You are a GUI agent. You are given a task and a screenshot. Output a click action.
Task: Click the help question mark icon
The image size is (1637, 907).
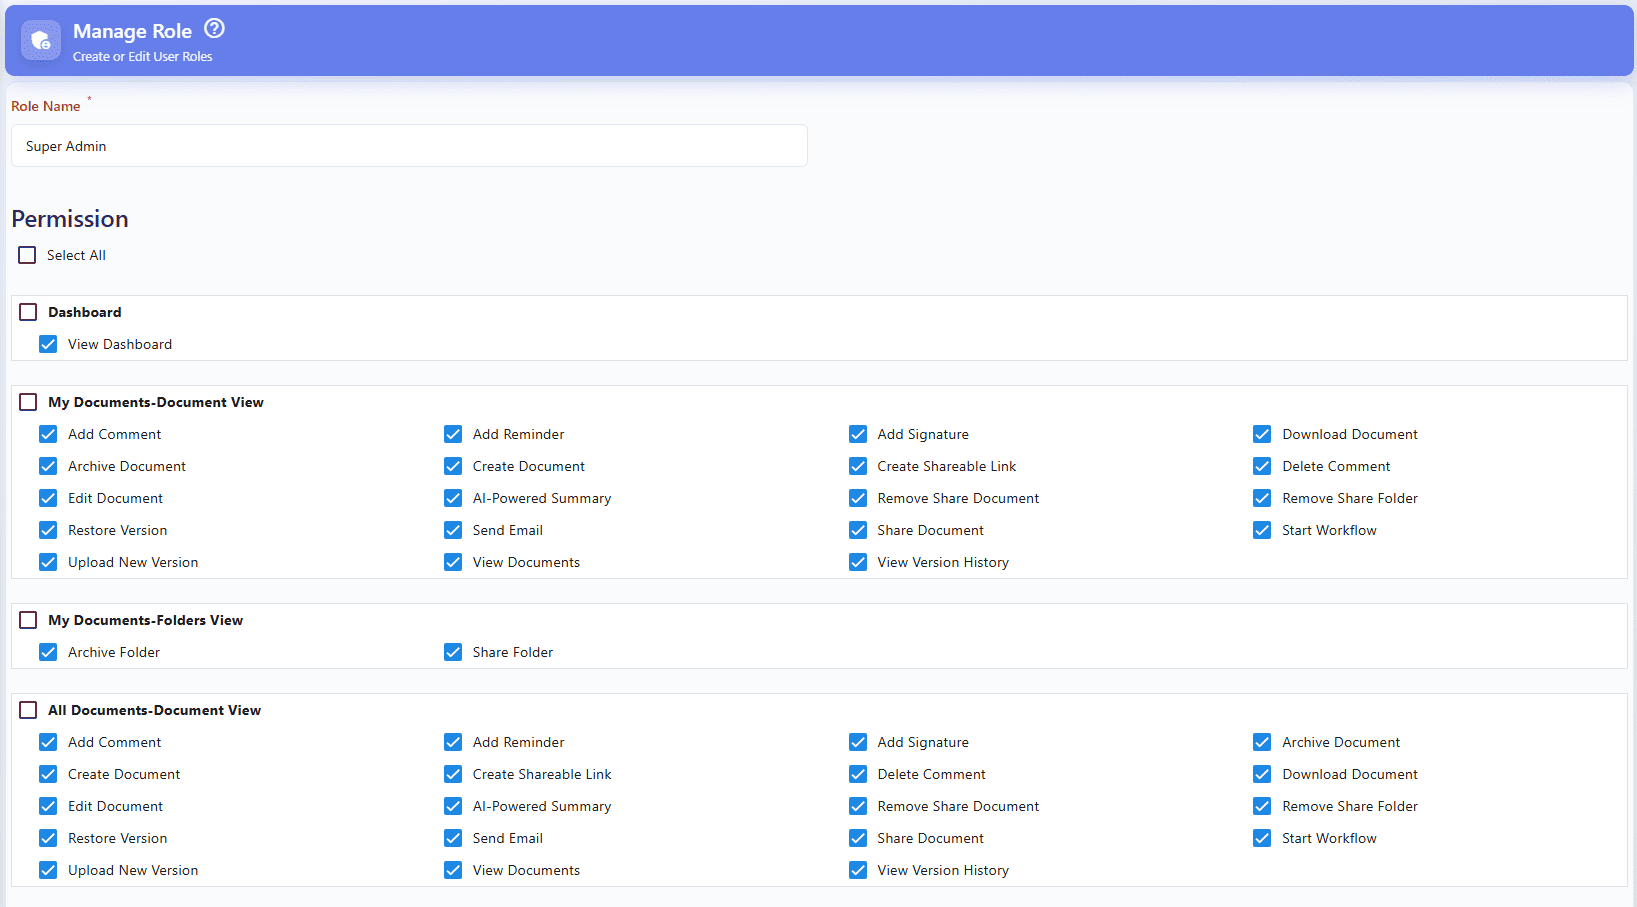(x=214, y=28)
